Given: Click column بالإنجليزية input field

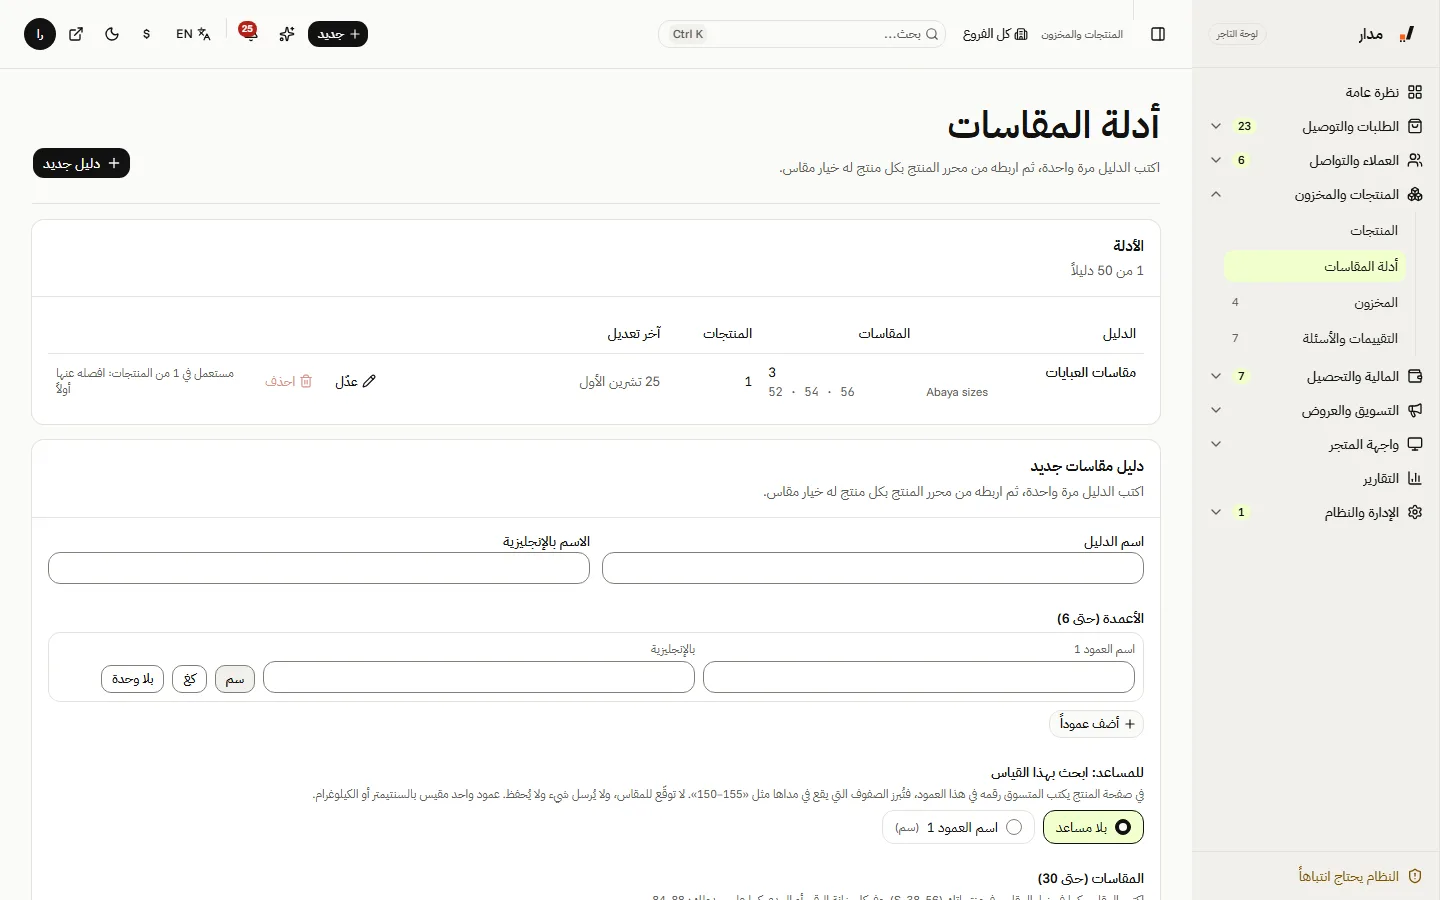Looking at the screenshot, I should point(479,677).
